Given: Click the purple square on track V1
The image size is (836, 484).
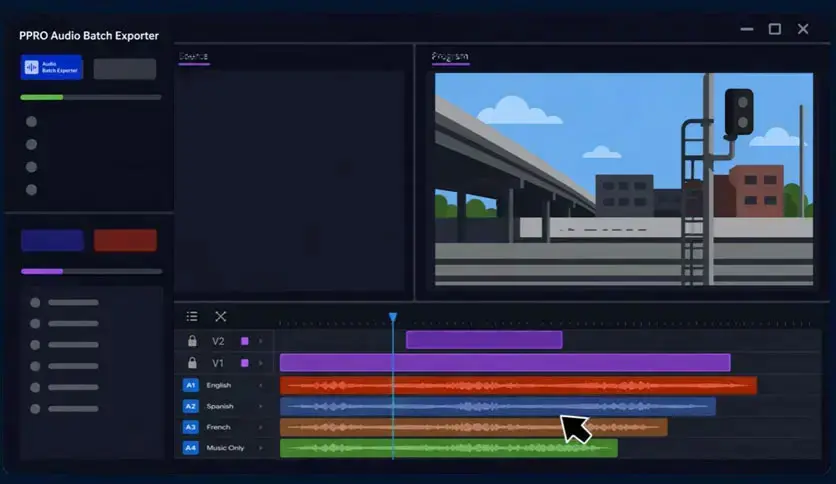Looking at the screenshot, I should coord(245,363).
